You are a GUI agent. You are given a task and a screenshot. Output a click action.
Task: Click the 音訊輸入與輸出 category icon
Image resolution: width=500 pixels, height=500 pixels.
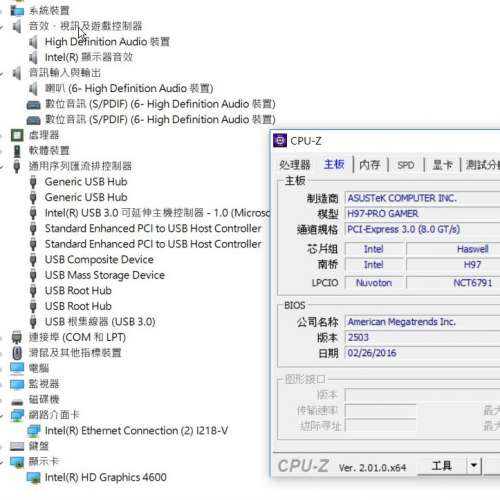(17, 73)
